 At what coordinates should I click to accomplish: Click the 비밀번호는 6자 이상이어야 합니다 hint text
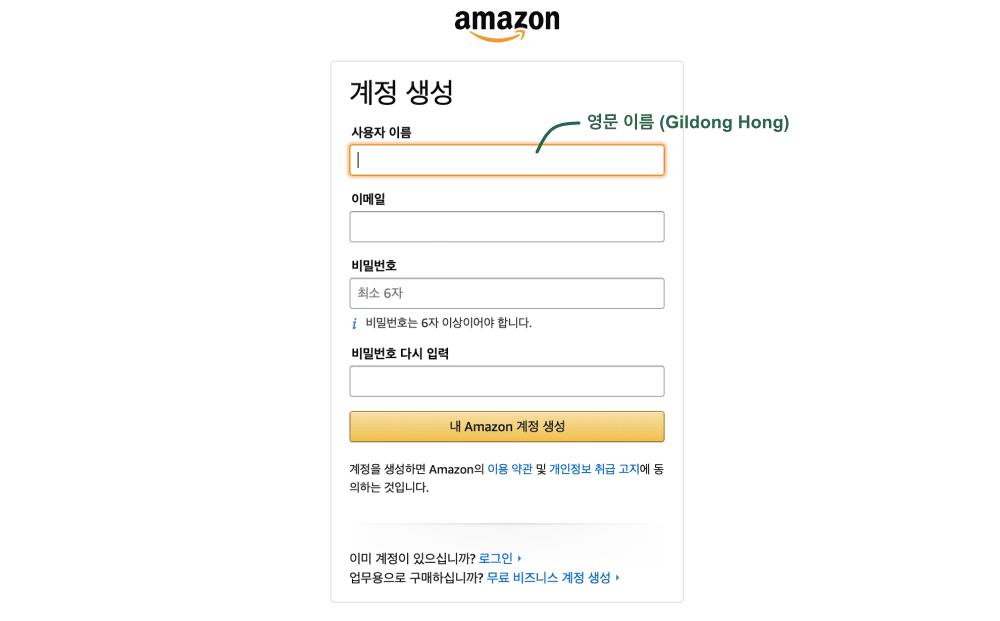[448, 323]
